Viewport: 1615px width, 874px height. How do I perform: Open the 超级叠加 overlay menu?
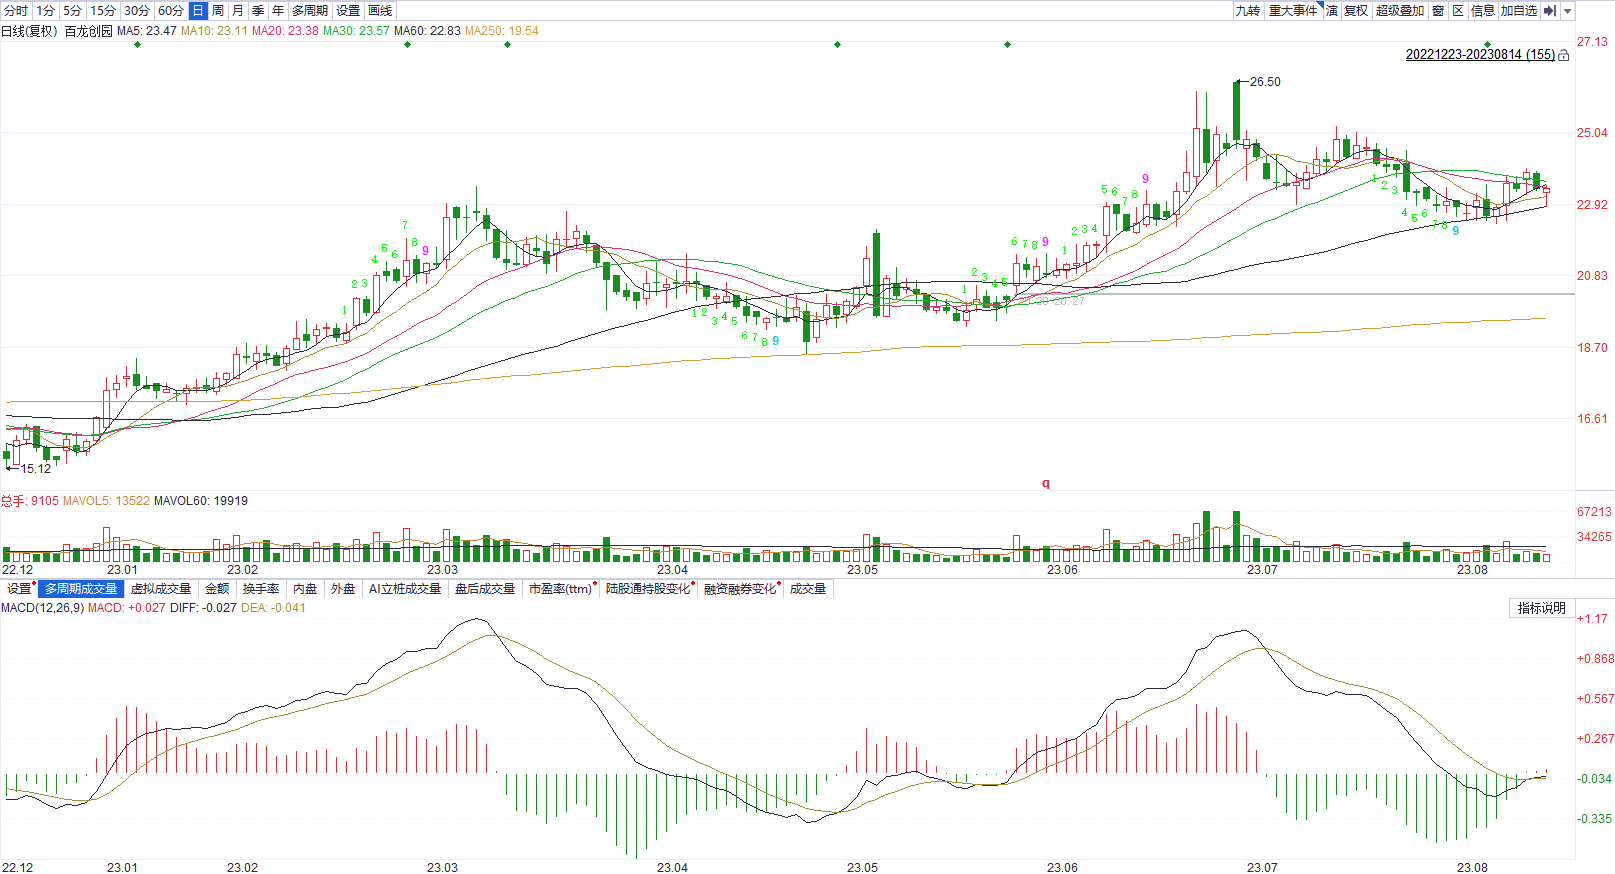coord(1400,10)
